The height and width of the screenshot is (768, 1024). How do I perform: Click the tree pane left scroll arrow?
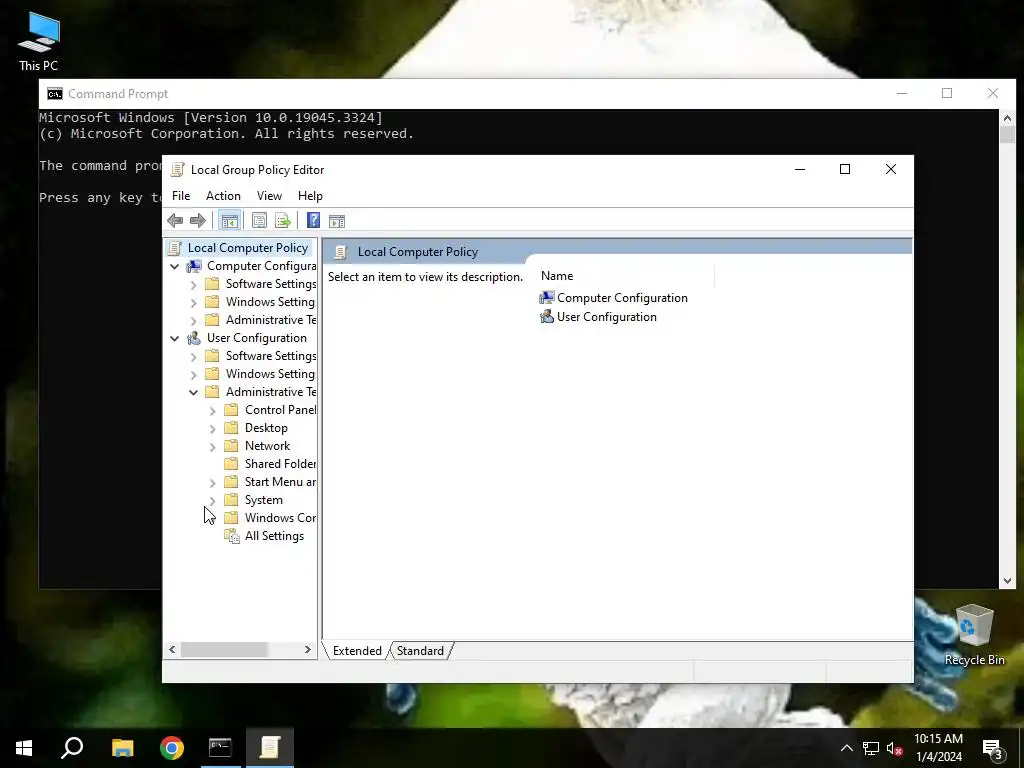pyautogui.click(x=172, y=650)
